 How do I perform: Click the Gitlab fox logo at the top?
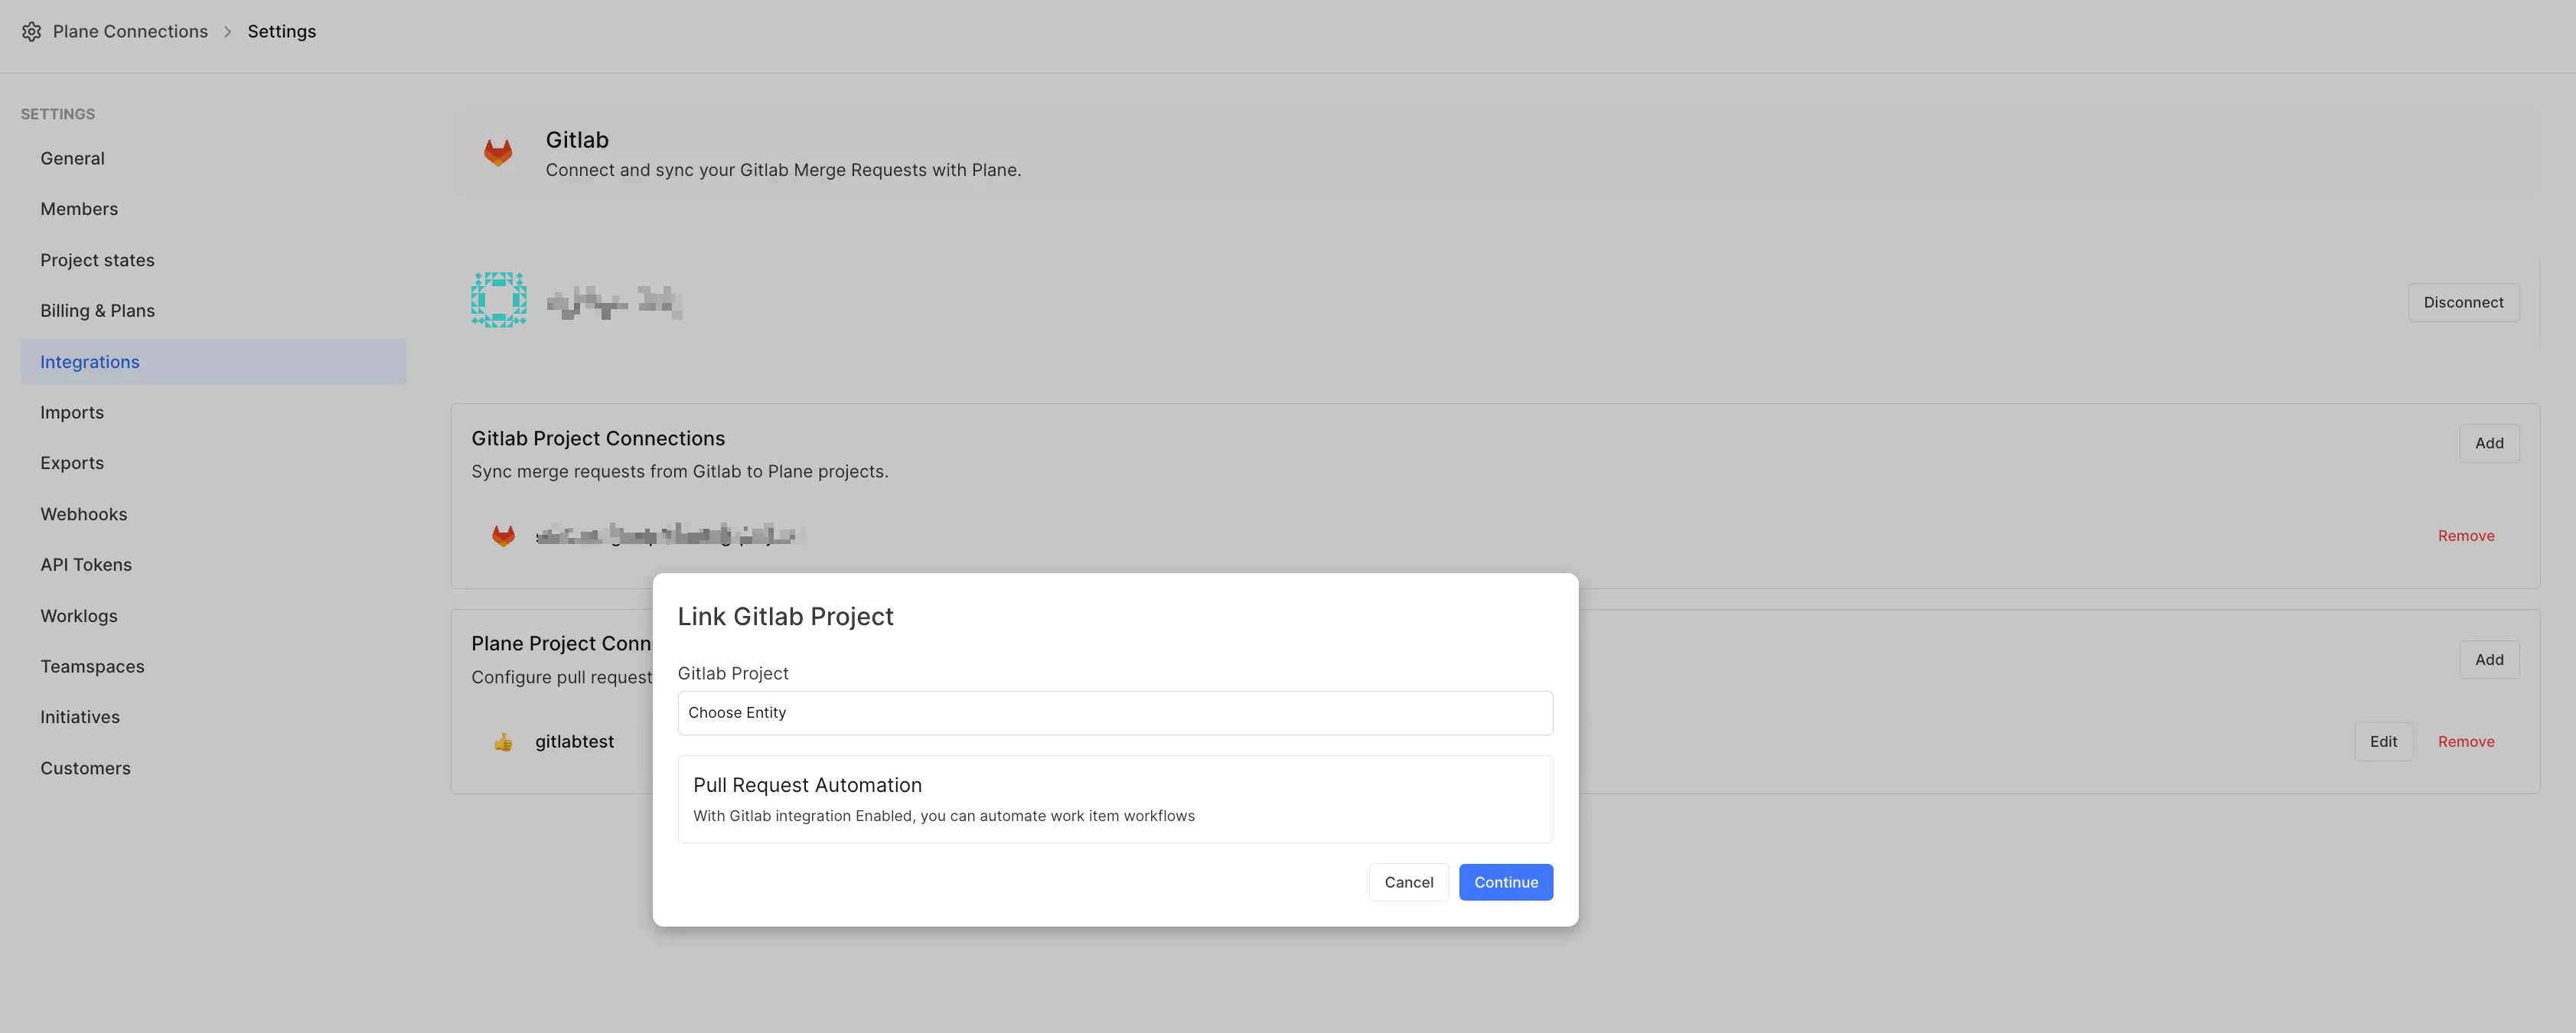(497, 152)
